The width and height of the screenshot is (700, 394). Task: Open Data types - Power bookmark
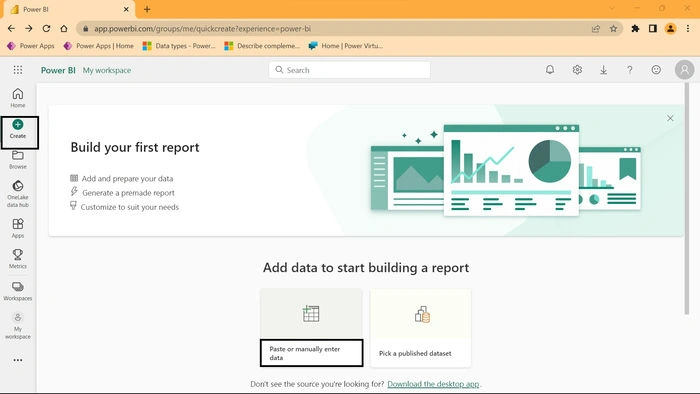[x=179, y=46]
